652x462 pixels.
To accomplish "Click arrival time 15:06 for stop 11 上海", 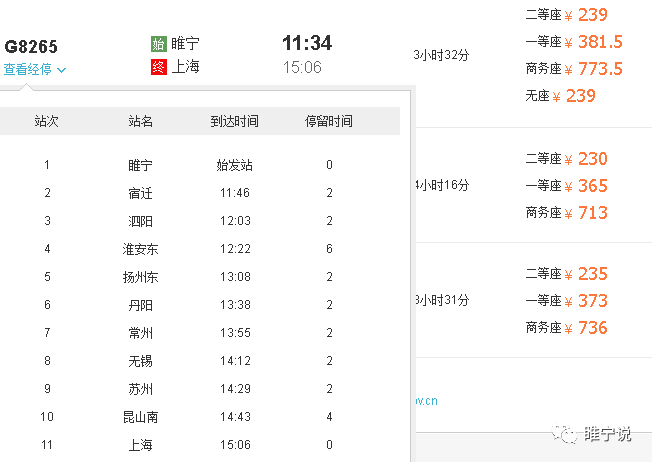I will coord(235,445).
